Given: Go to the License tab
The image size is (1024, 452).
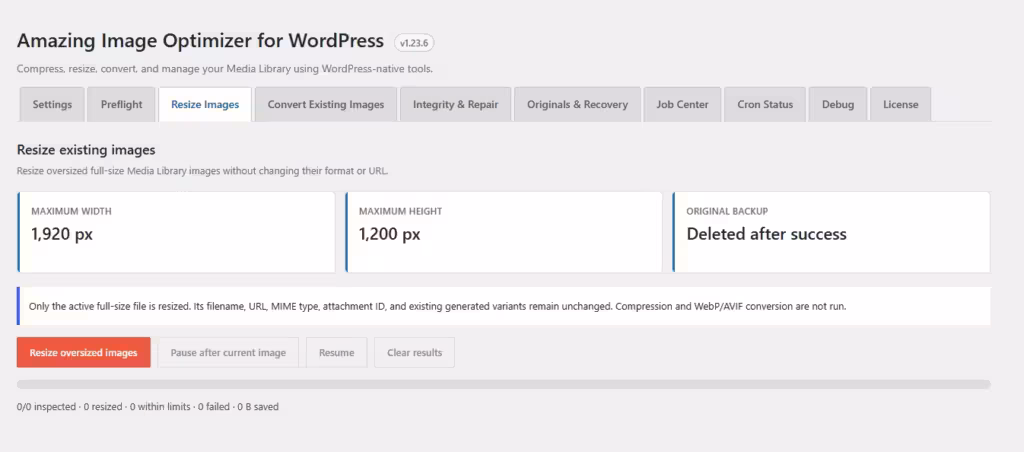Looking at the screenshot, I should [x=901, y=105].
